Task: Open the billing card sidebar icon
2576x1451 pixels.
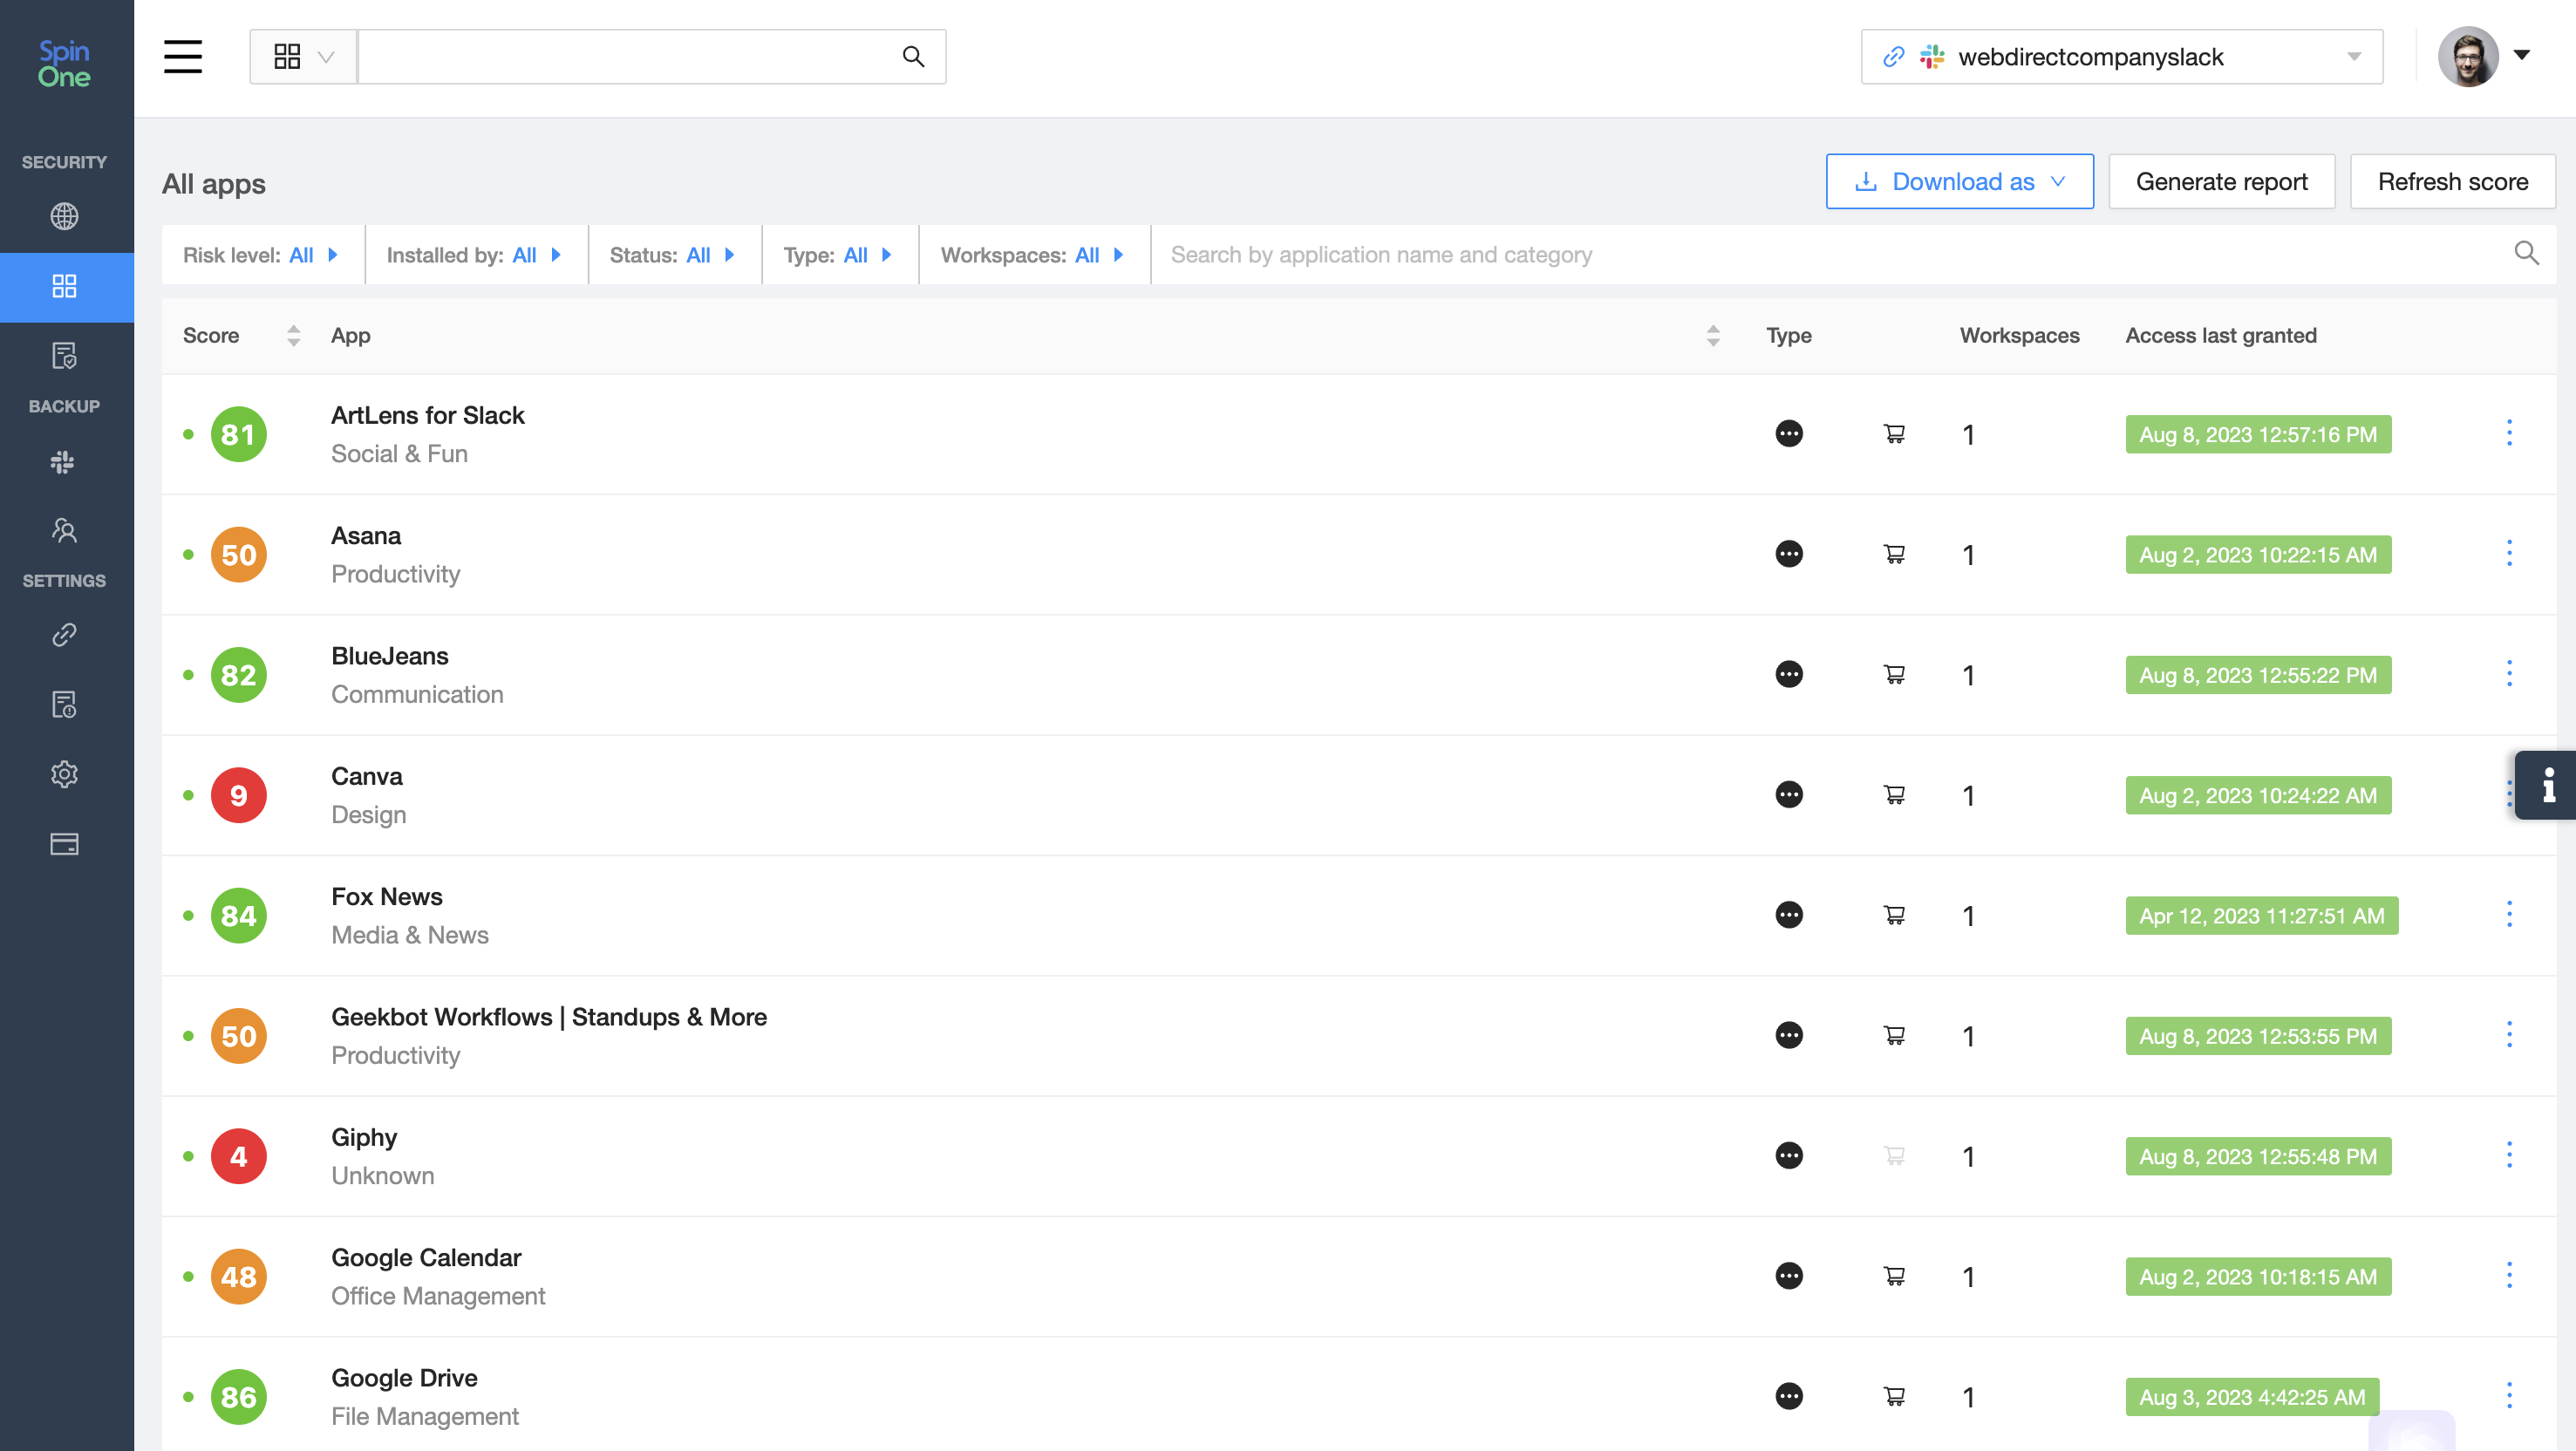Action: (64, 843)
